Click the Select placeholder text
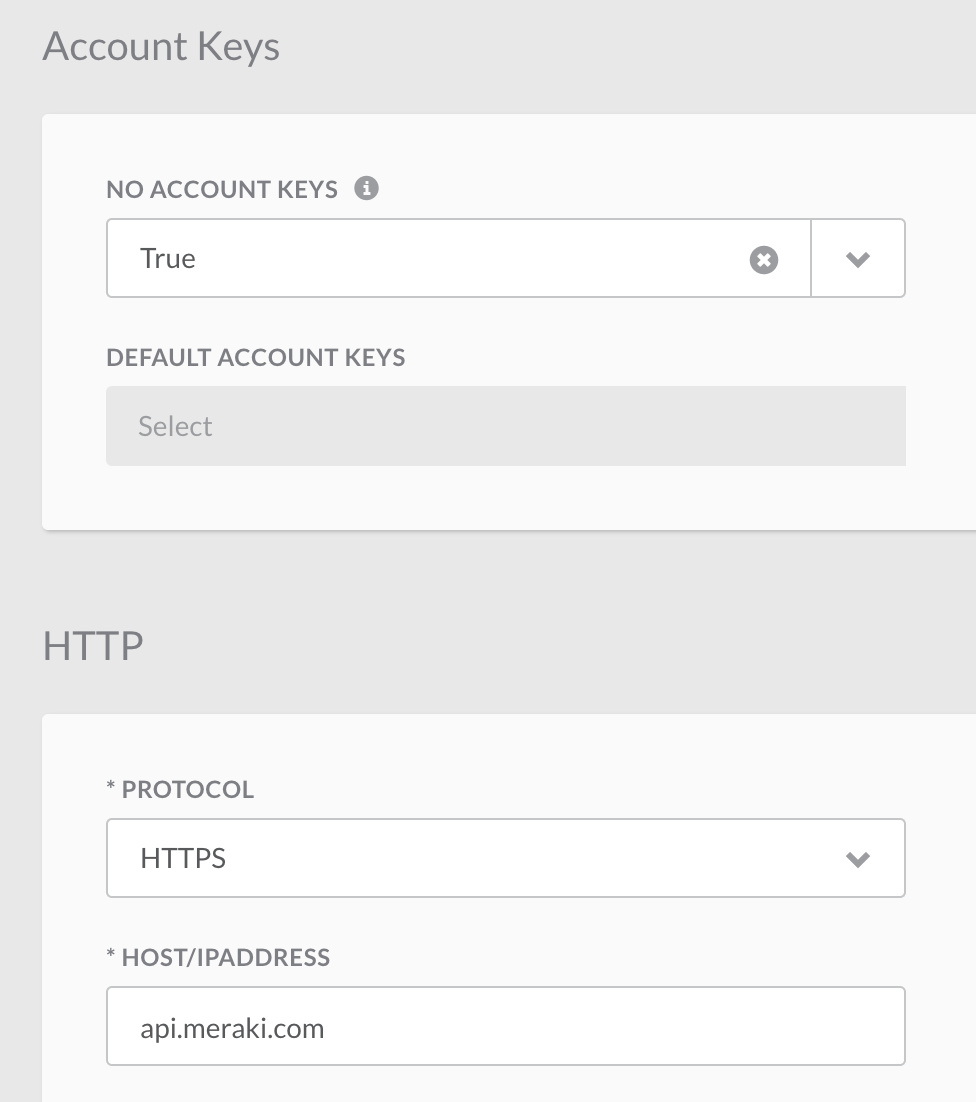 click(x=175, y=426)
